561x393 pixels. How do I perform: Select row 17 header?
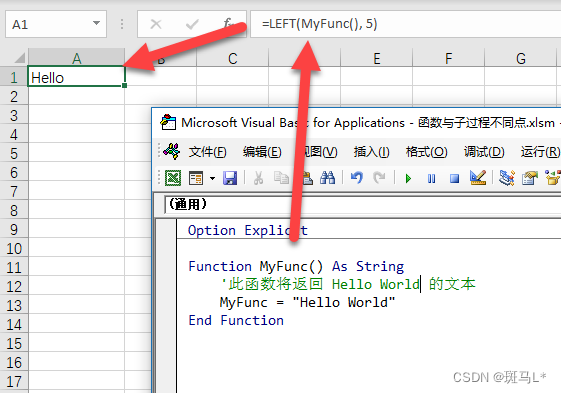click(x=14, y=380)
